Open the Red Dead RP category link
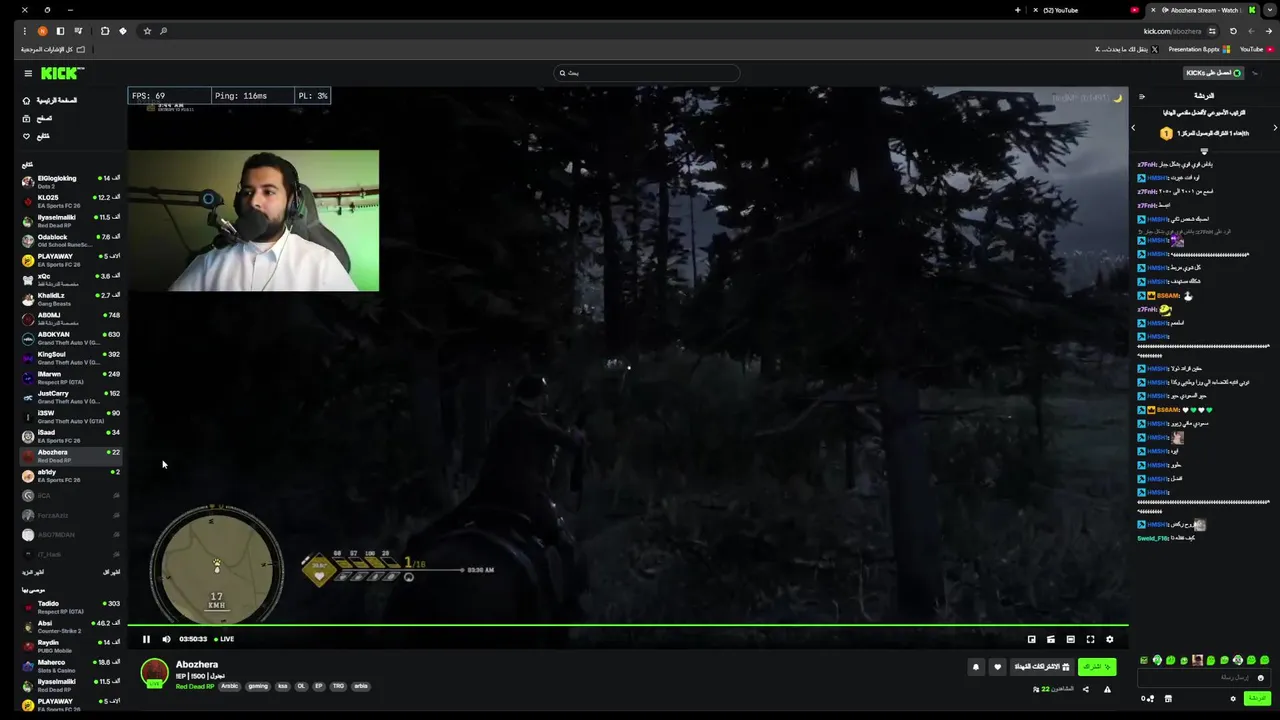This screenshot has height=720, width=1280. click(195, 687)
